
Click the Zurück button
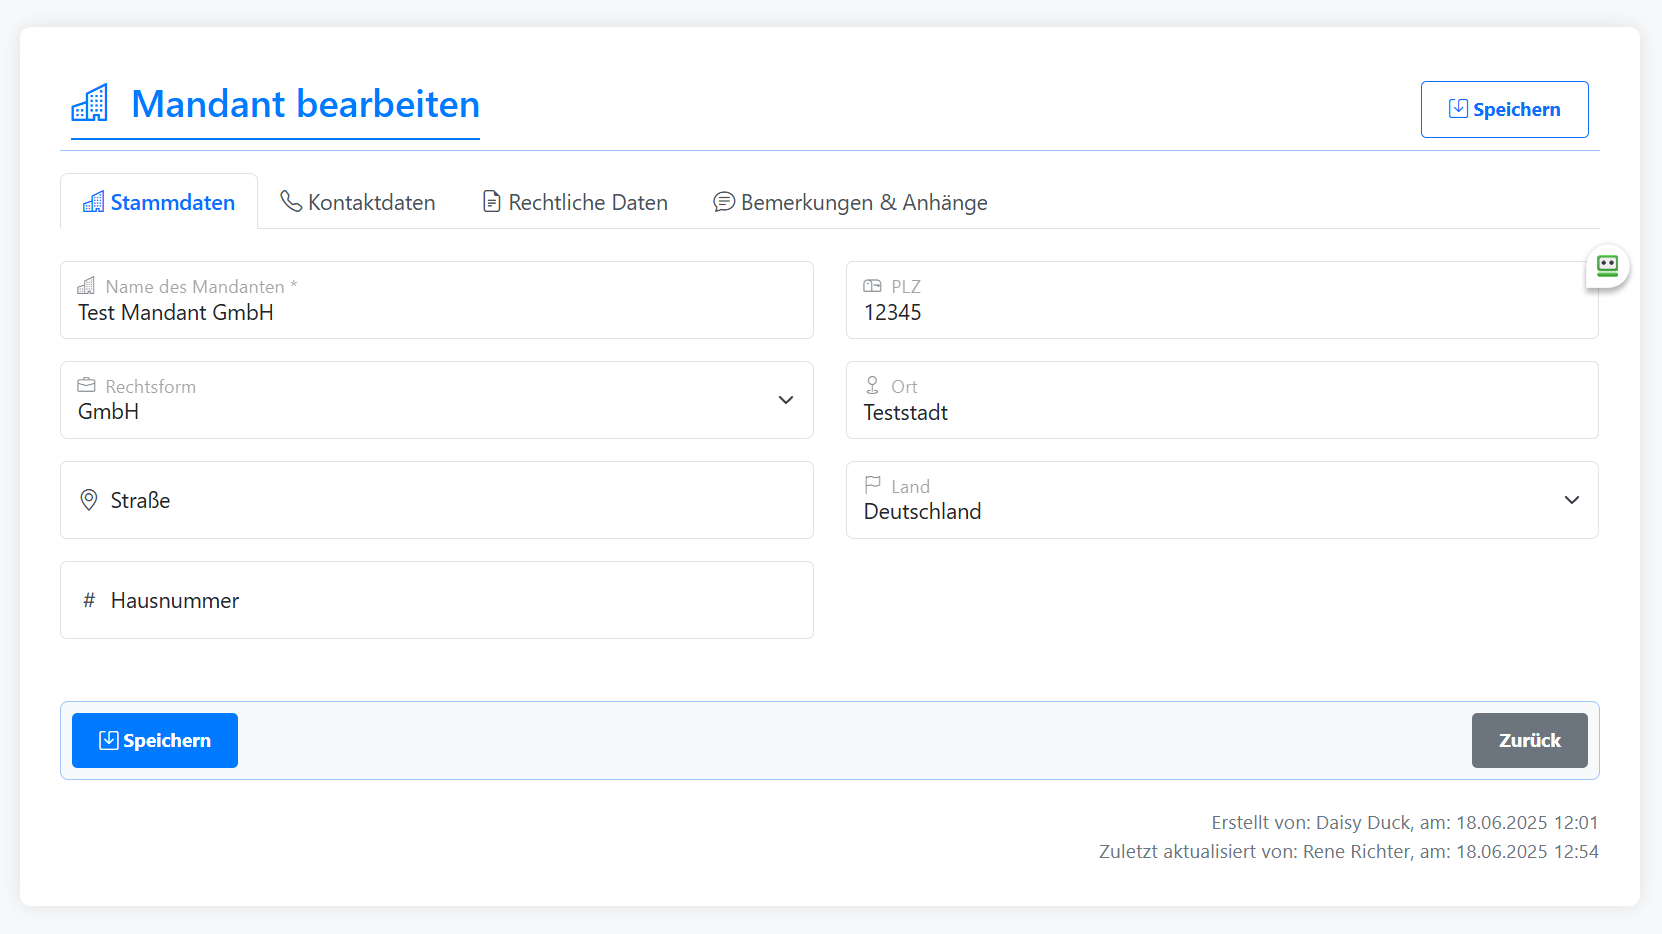click(1529, 740)
